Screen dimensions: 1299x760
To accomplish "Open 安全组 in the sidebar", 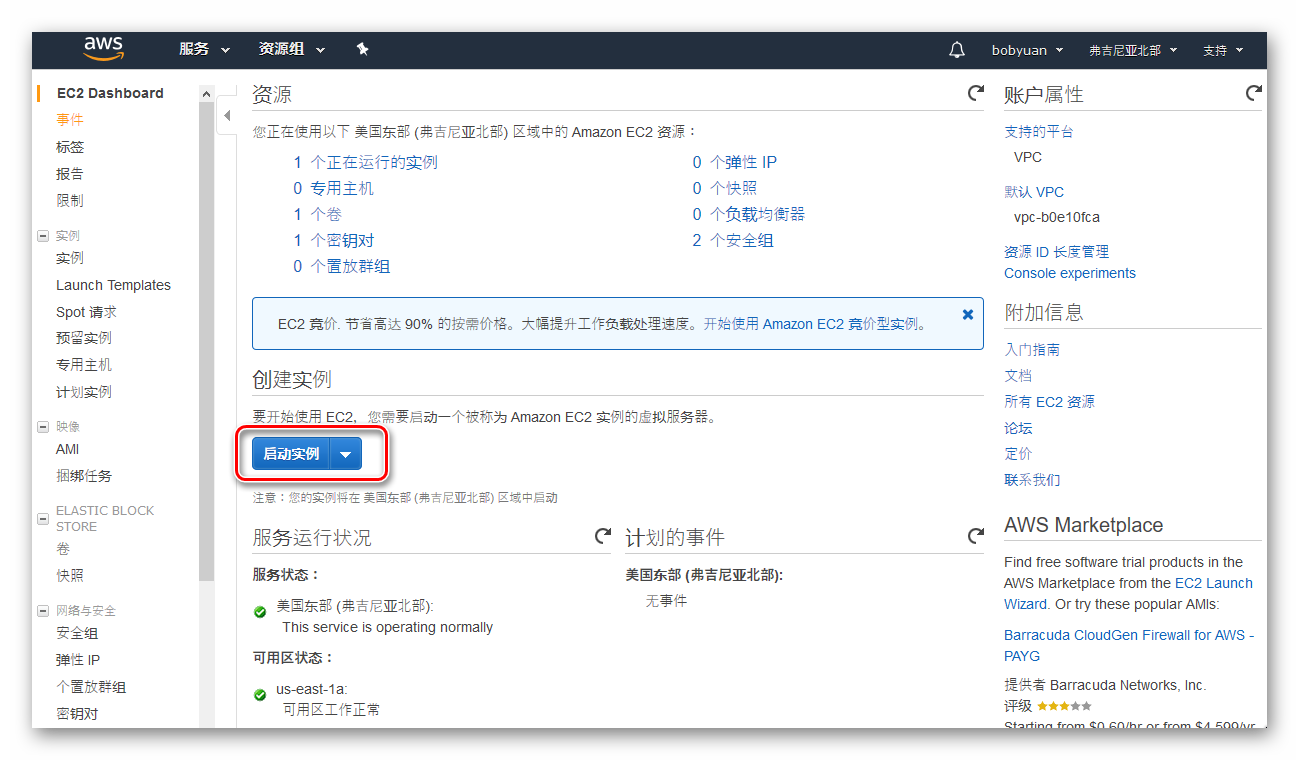I will pyautogui.click(x=77, y=633).
